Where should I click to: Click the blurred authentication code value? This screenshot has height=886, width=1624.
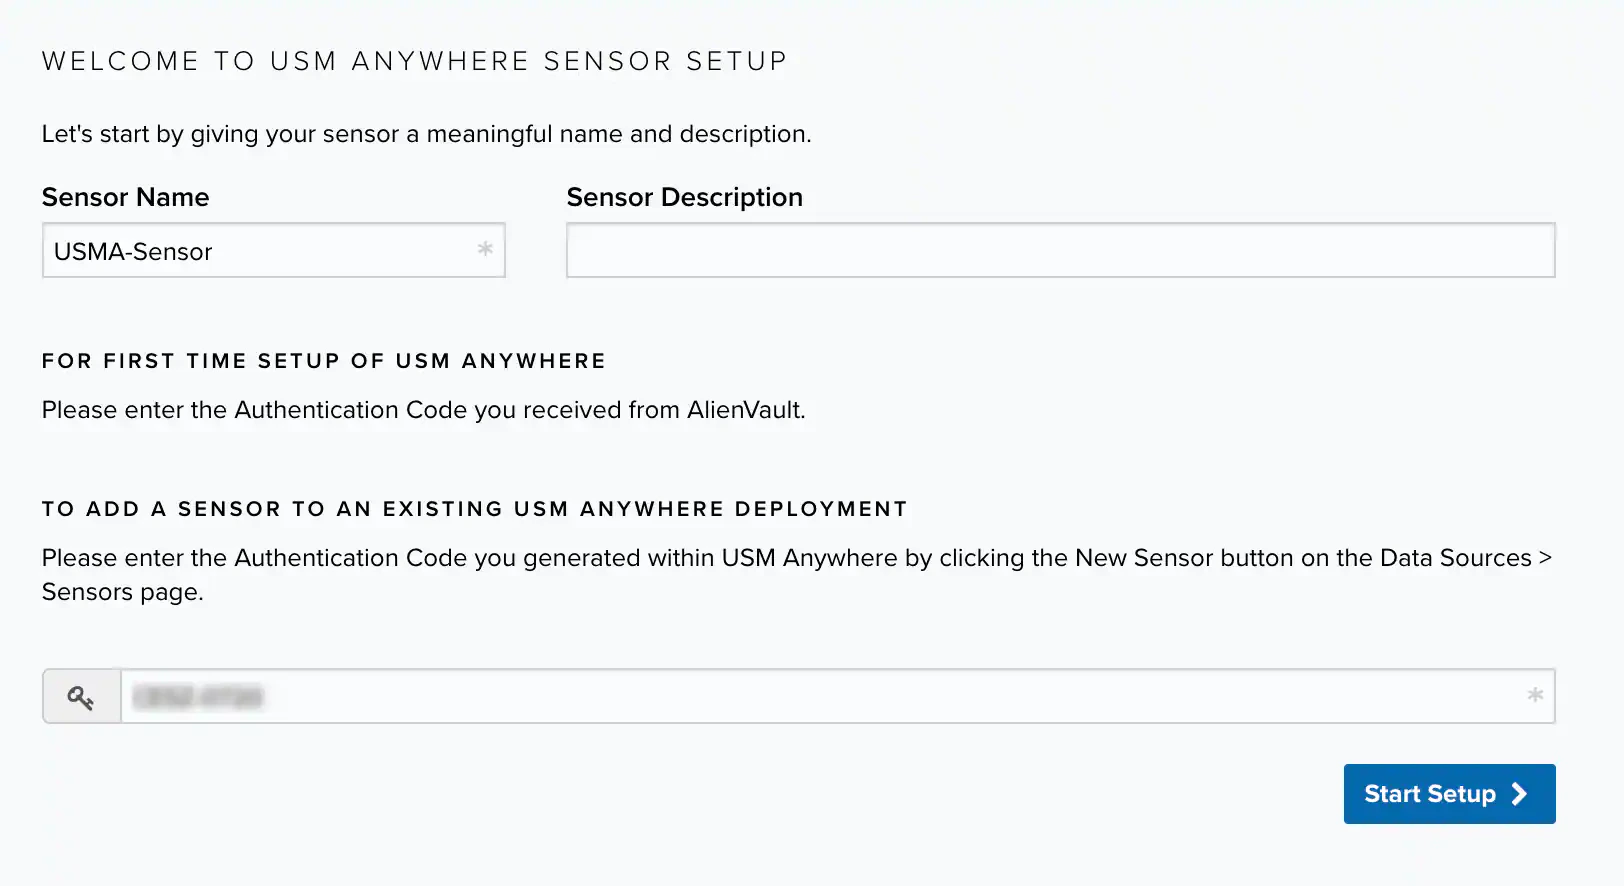coord(198,697)
